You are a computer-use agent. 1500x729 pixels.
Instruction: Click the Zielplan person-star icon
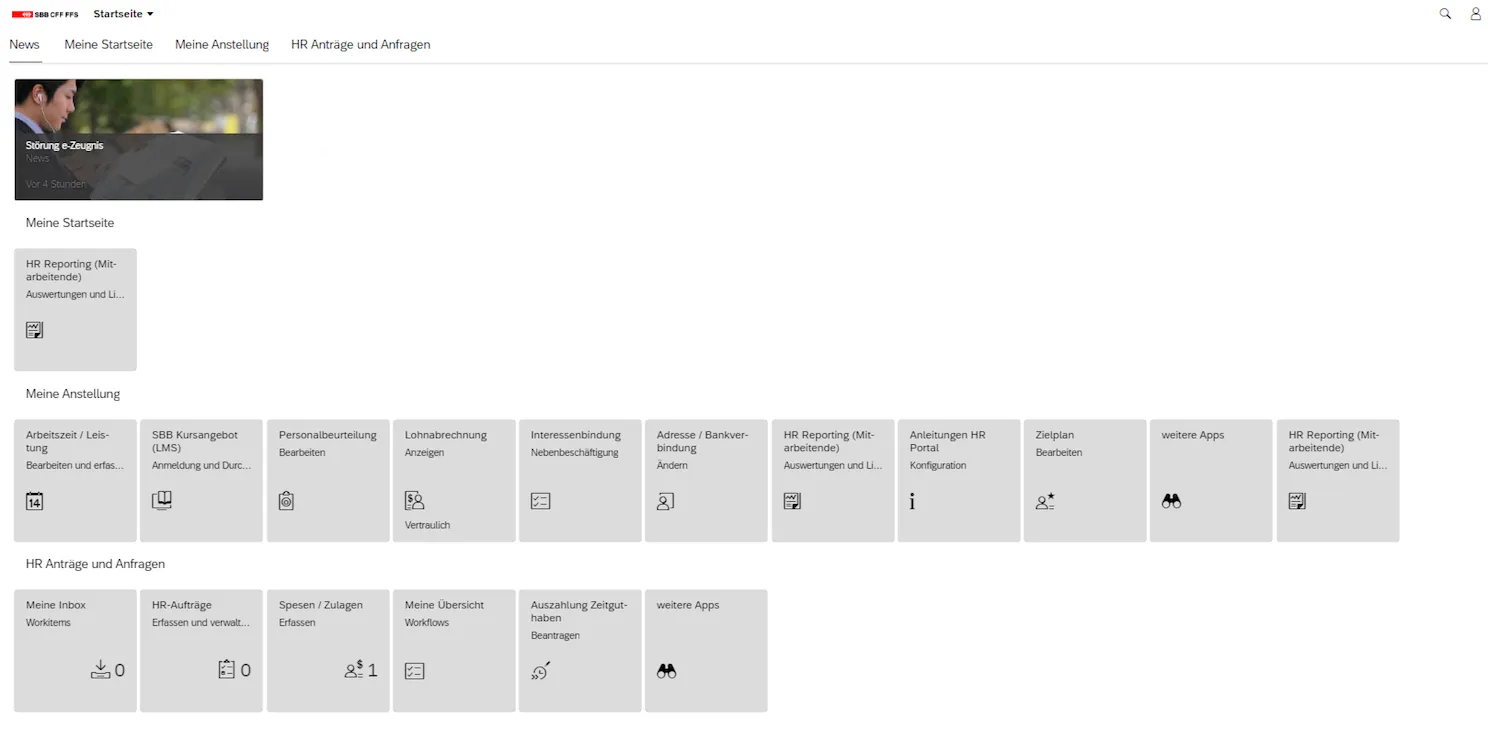pyautogui.click(x=1045, y=501)
